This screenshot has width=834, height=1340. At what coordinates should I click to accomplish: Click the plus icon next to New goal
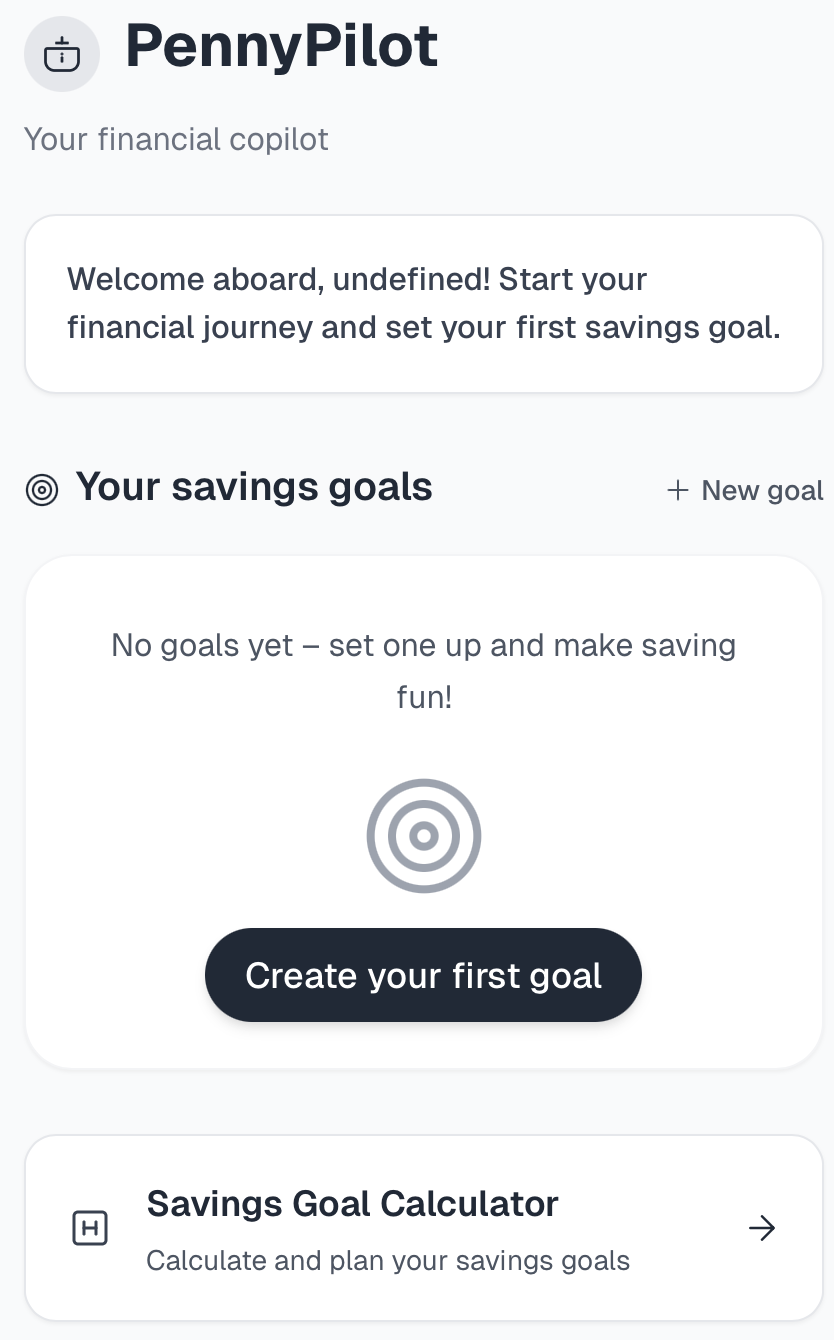tap(678, 490)
